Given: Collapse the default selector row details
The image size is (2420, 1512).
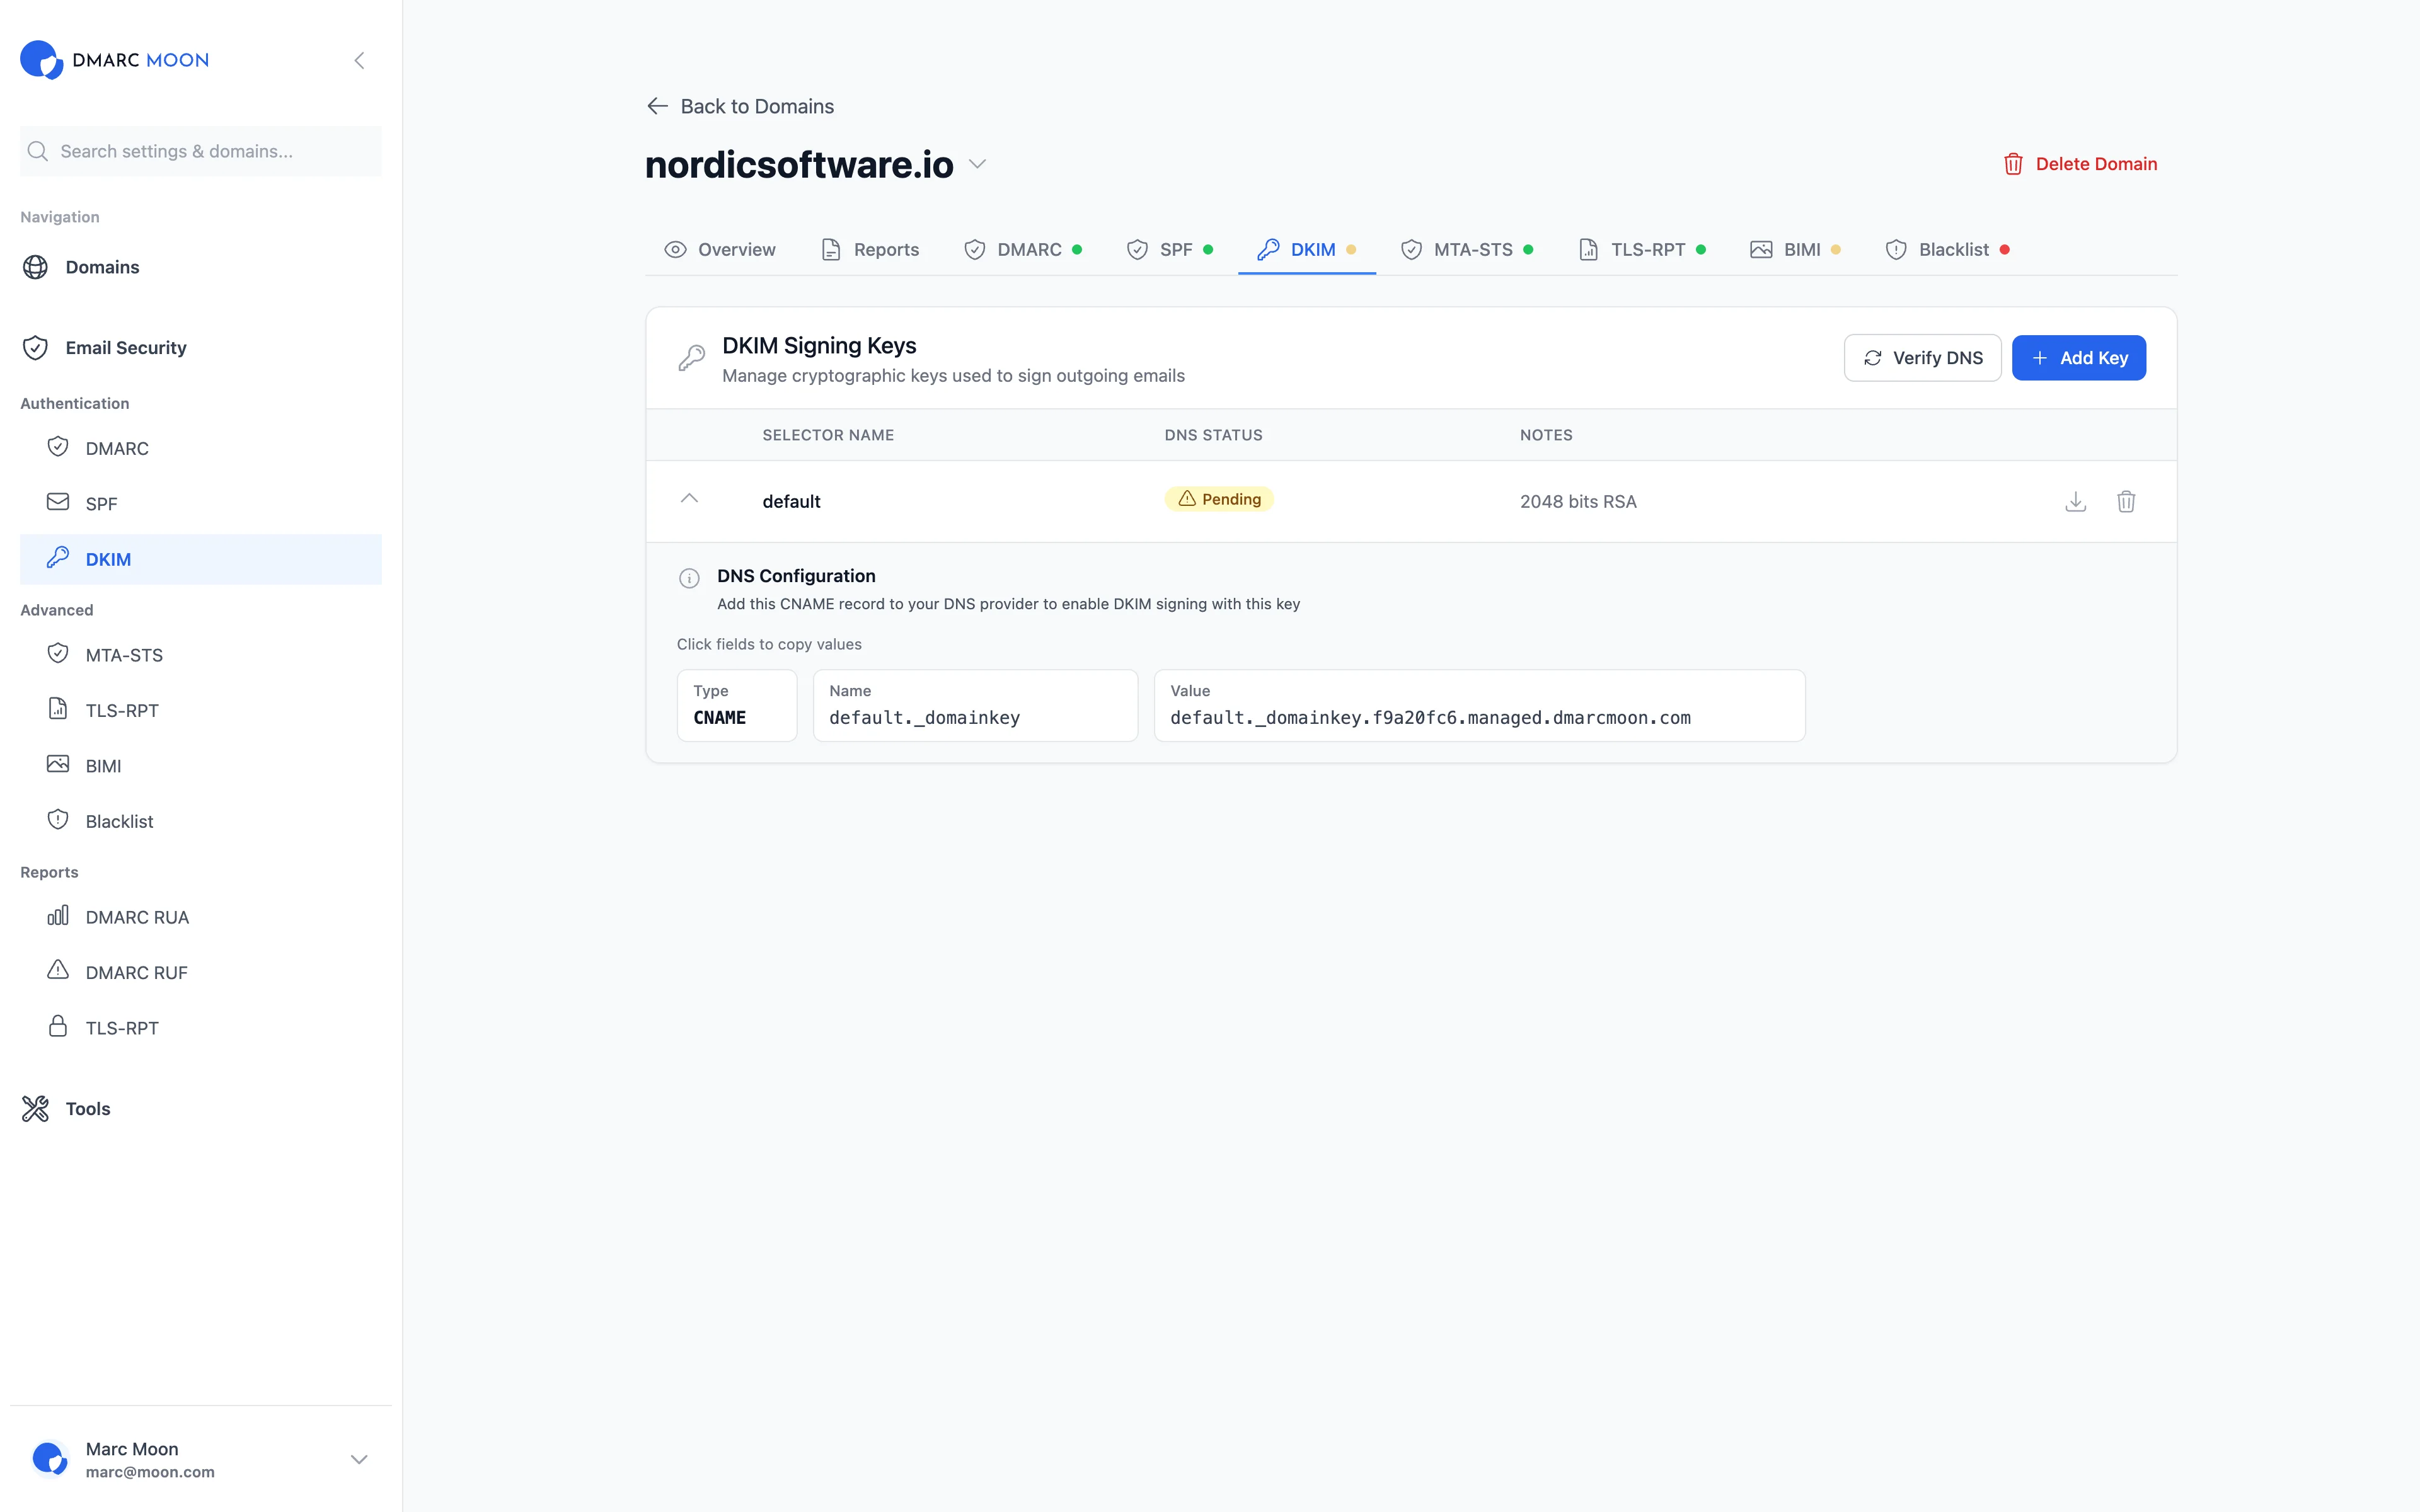Looking at the screenshot, I should coord(690,498).
